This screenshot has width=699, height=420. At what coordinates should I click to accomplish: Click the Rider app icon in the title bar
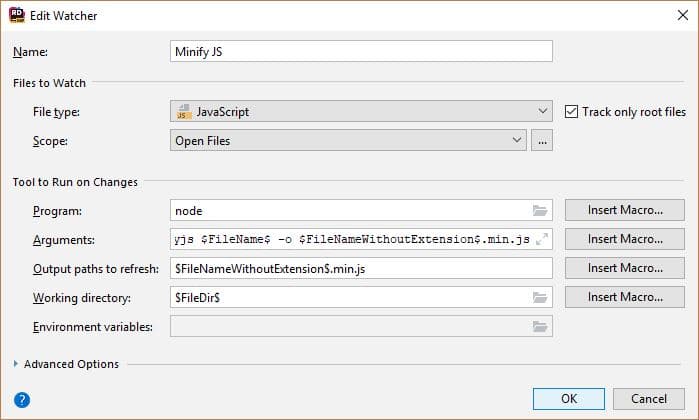pos(17,15)
